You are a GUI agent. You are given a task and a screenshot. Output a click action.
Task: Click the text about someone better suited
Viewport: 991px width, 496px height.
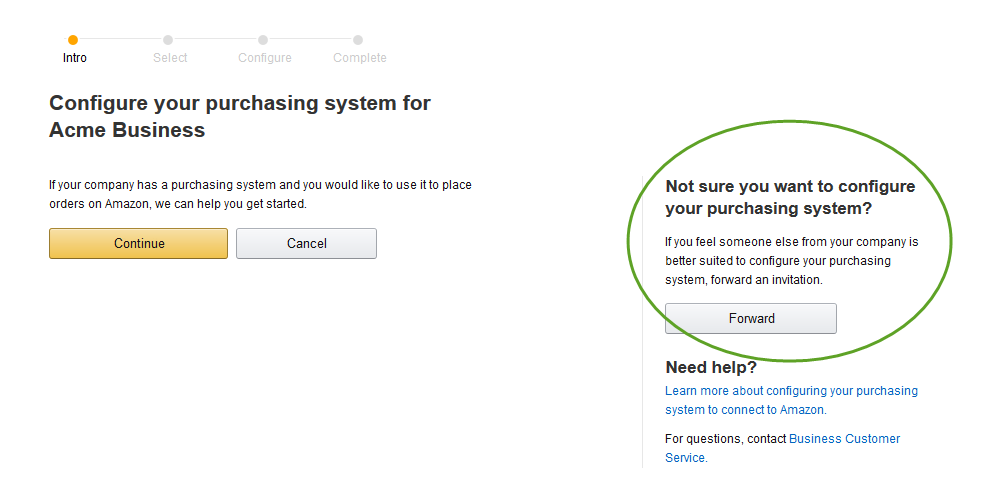pos(790,261)
